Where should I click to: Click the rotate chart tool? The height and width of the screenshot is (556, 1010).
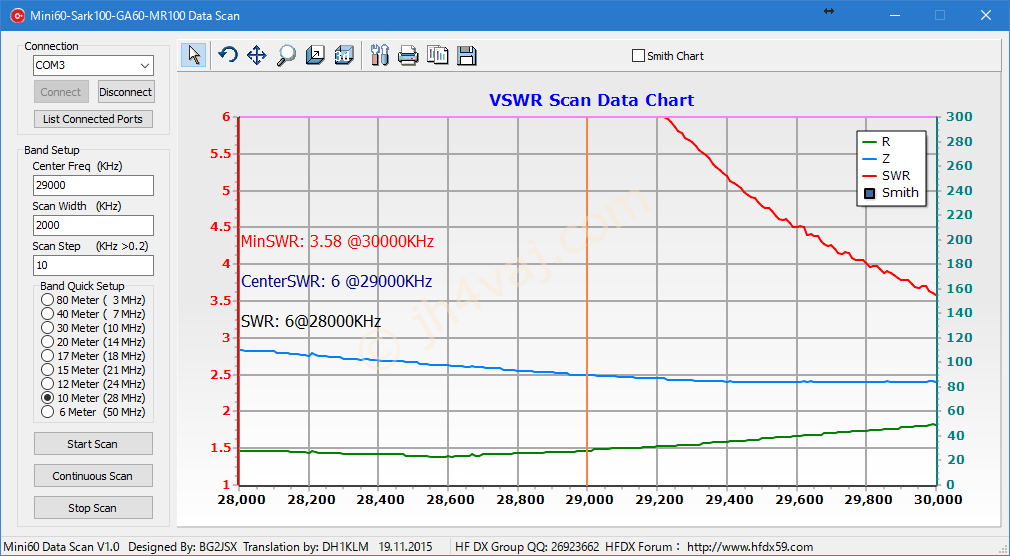coord(228,55)
